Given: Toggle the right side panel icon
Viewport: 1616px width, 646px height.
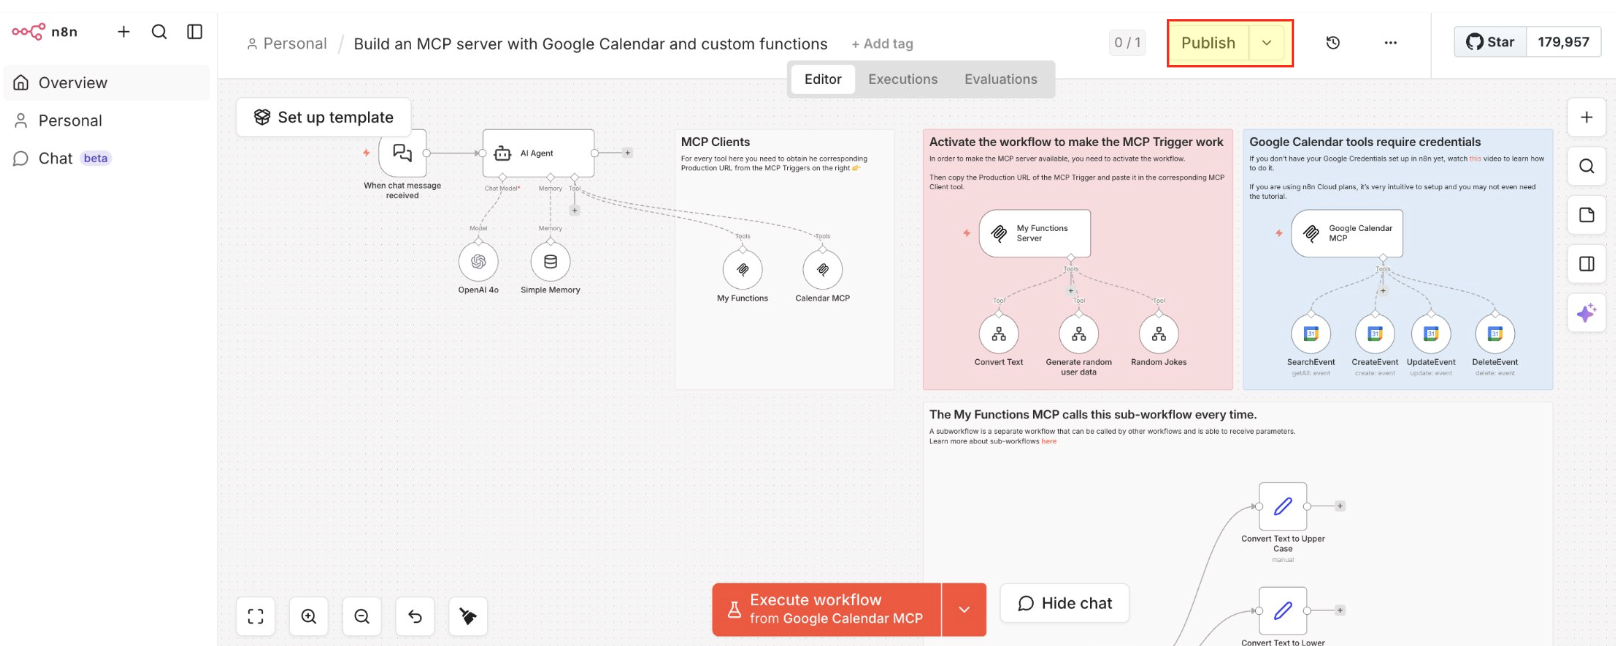Looking at the screenshot, I should coord(1586,264).
